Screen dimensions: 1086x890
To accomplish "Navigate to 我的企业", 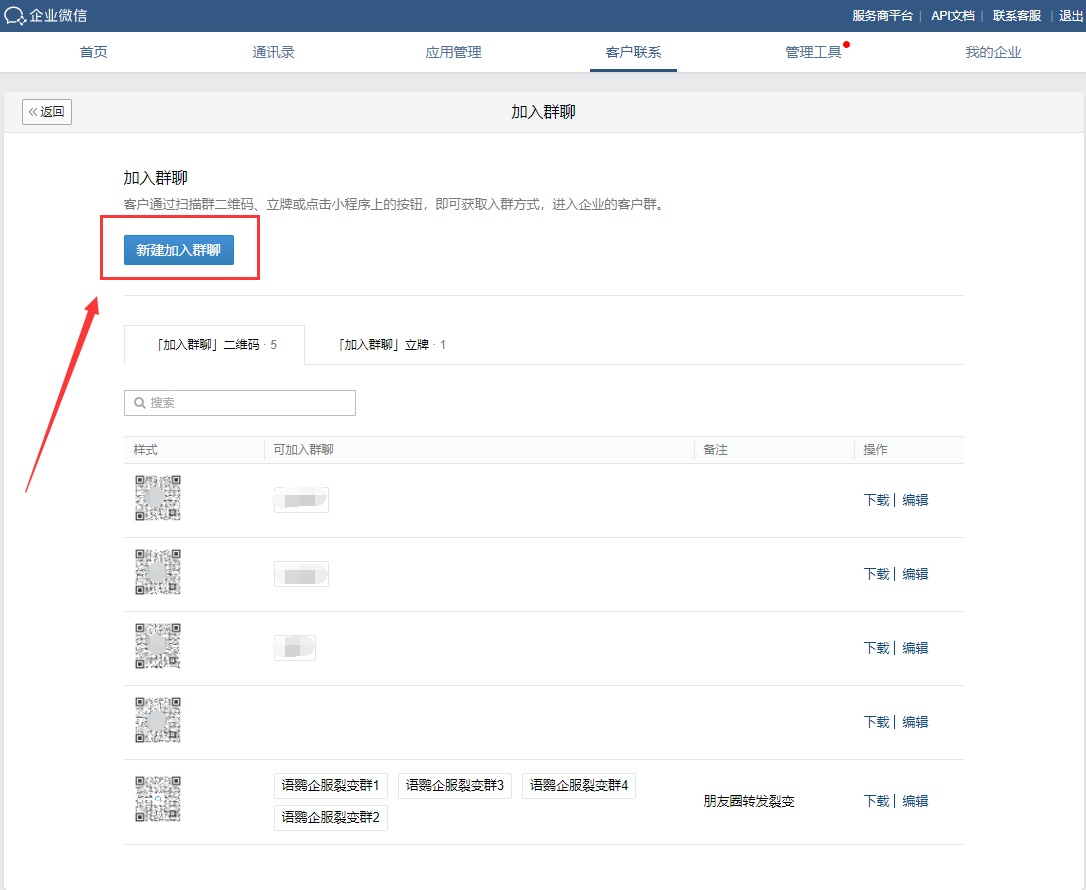I will (x=993, y=52).
